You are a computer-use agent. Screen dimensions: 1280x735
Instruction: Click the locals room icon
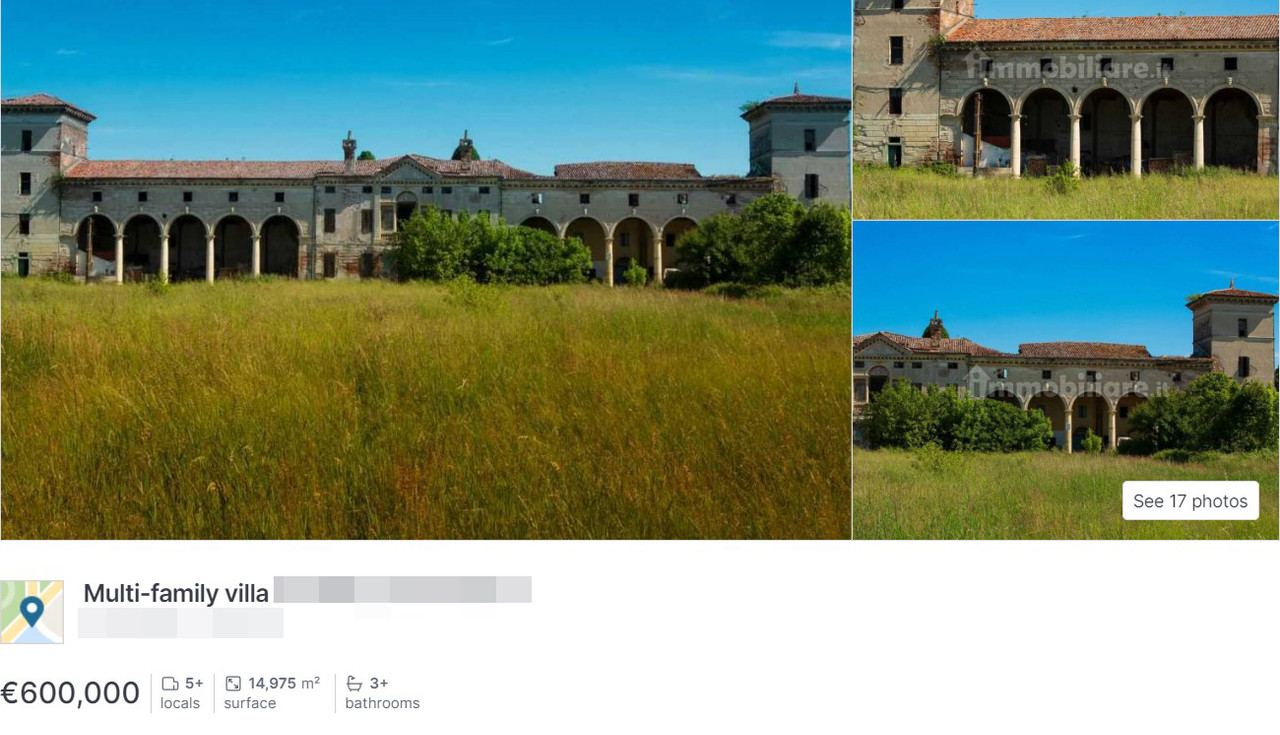tap(170, 684)
